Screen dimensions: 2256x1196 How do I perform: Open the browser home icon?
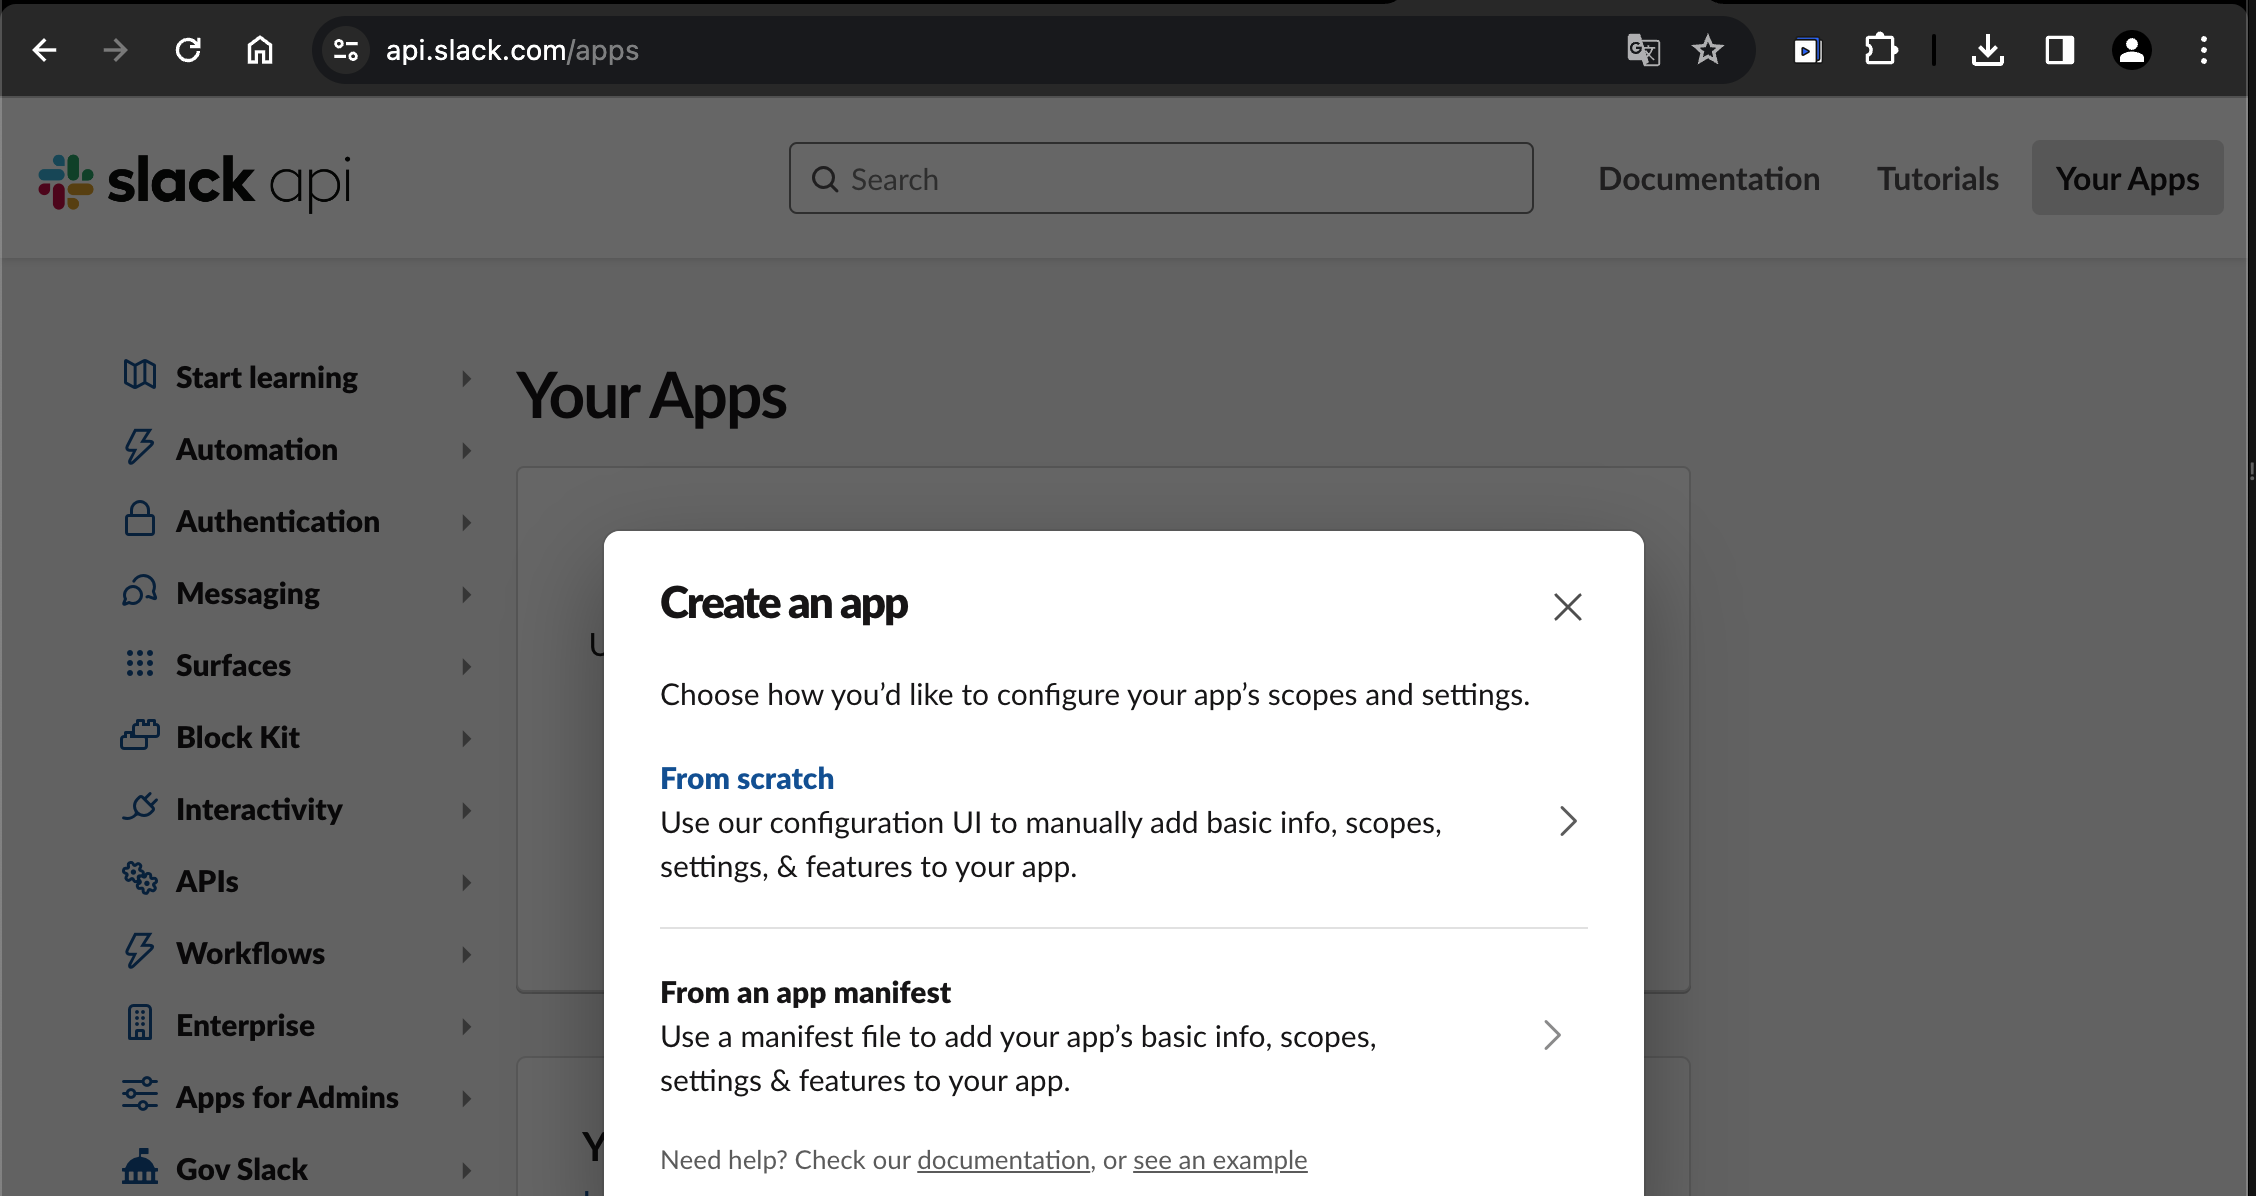[x=260, y=50]
